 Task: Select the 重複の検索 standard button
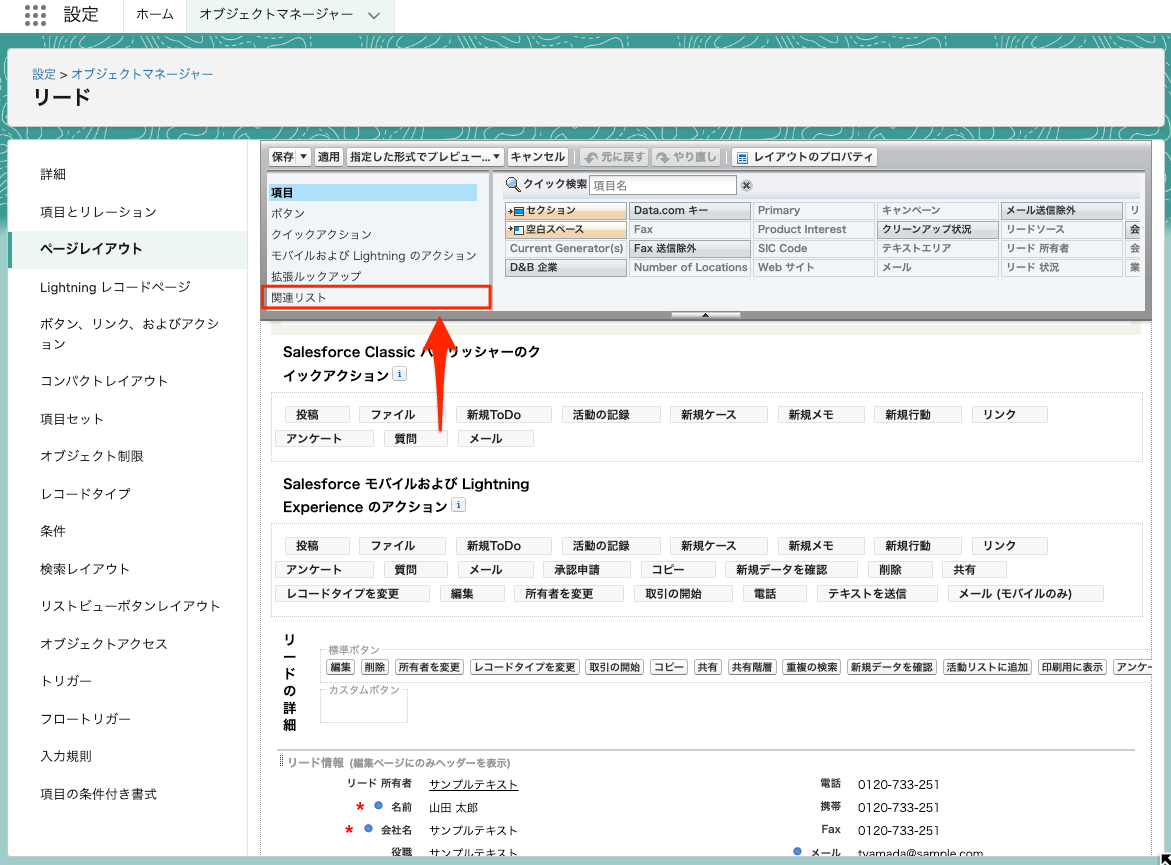coord(812,667)
